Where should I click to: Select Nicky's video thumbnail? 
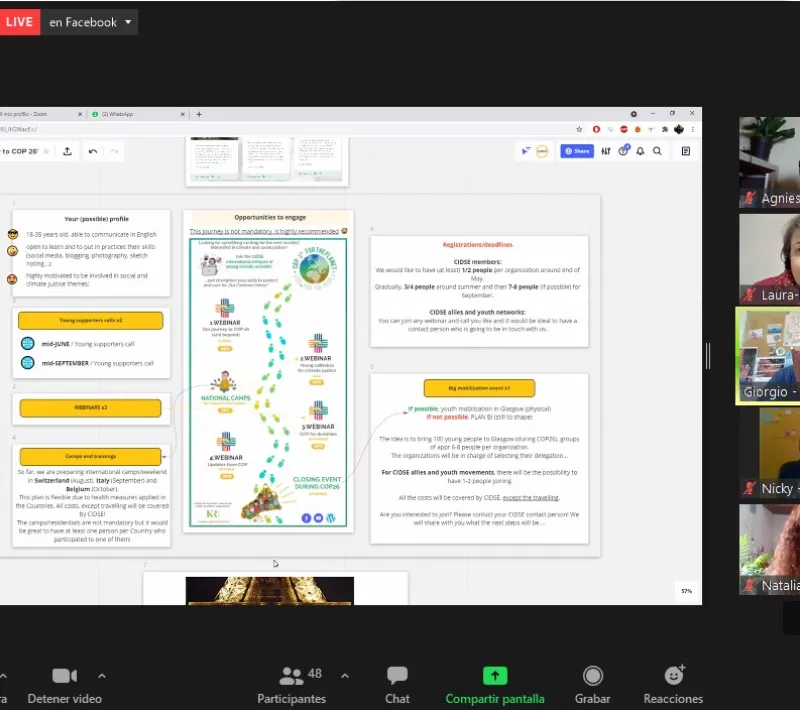[770, 452]
